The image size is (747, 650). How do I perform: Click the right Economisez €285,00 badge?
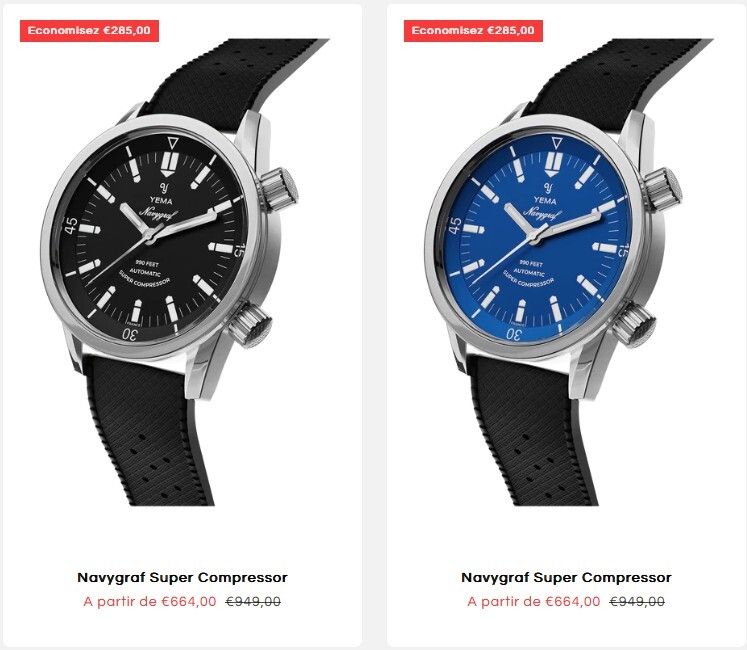[x=473, y=31]
